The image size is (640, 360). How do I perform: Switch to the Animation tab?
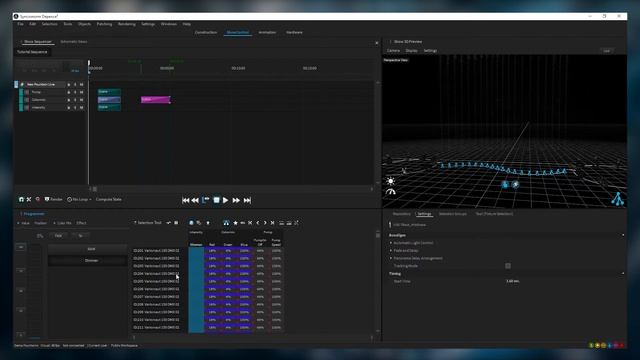coord(267,32)
